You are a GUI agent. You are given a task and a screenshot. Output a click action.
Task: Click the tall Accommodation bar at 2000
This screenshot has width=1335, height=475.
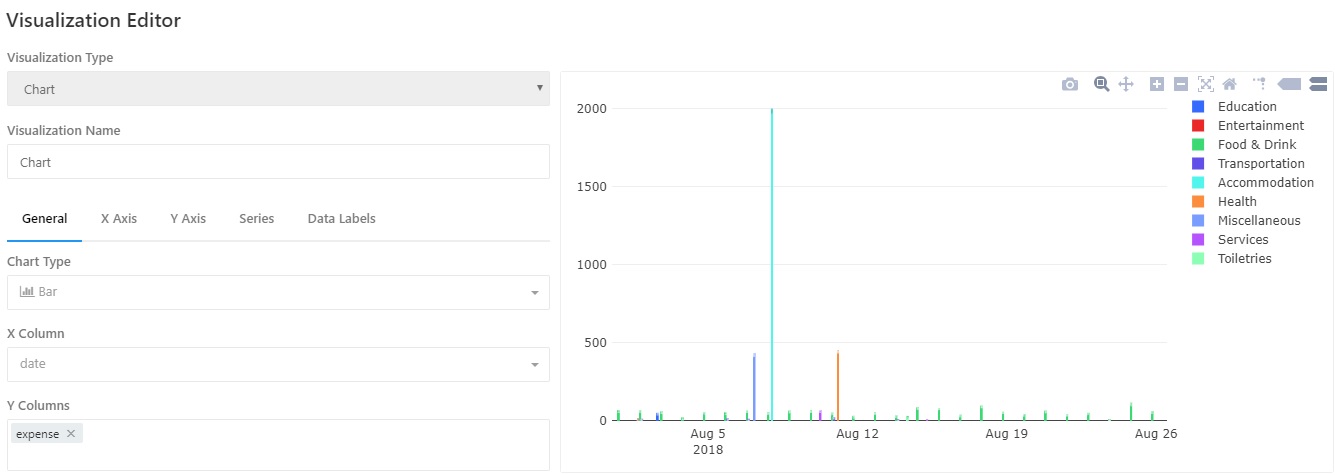click(x=772, y=264)
